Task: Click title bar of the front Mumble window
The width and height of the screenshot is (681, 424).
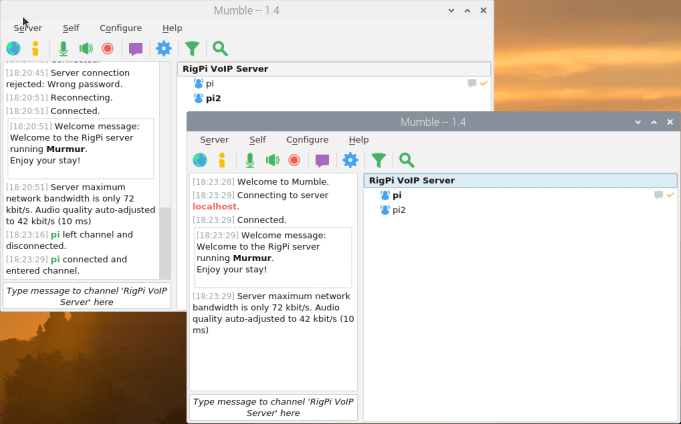Action: 433,122
